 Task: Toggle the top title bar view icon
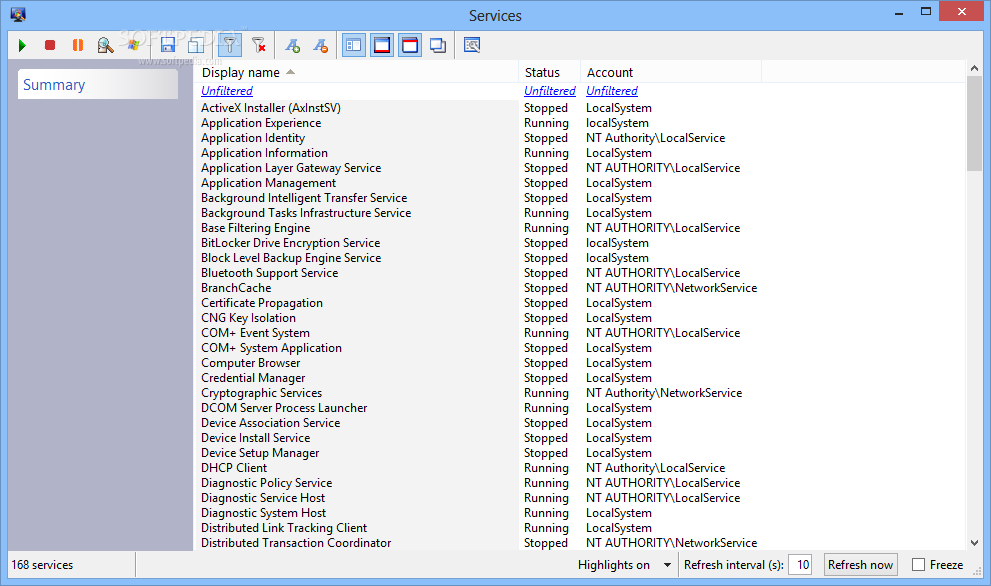coord(410,46)
